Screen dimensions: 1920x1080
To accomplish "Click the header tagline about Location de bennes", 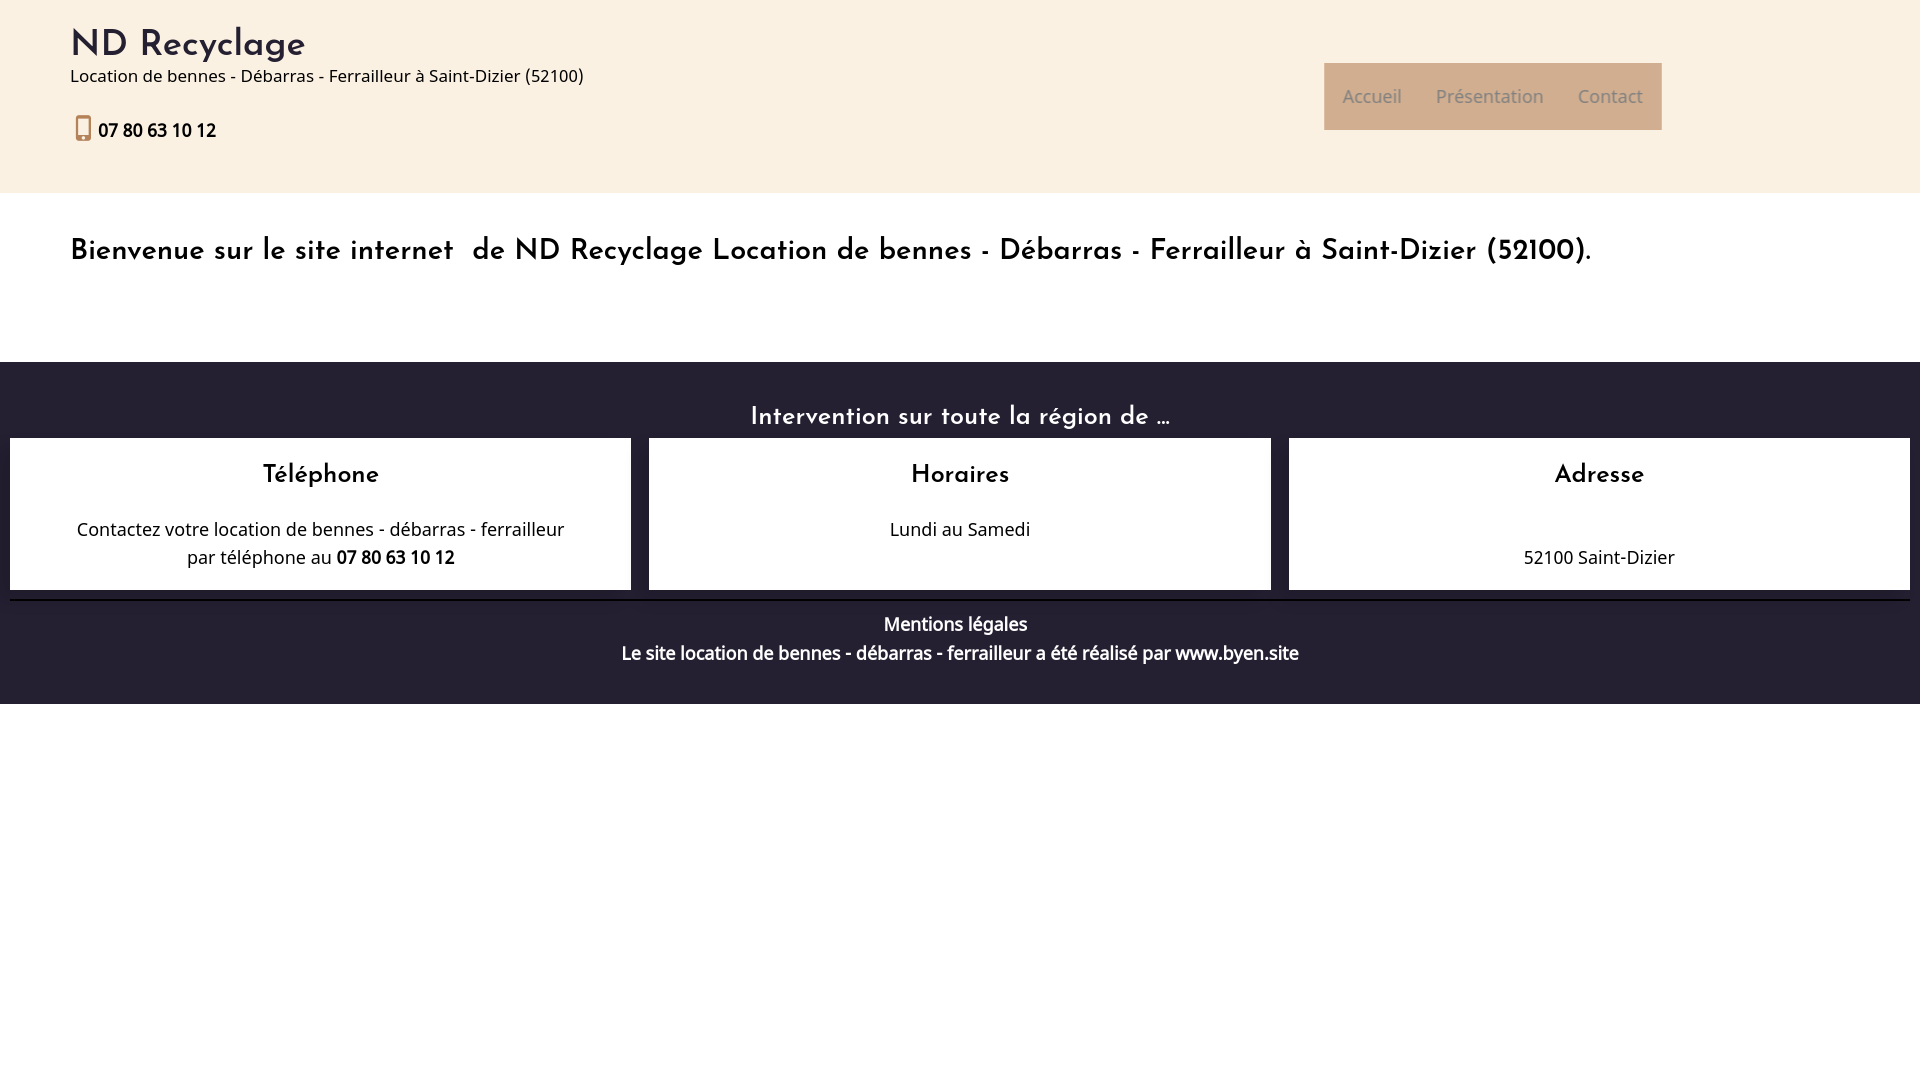I will tap(326, 76).
